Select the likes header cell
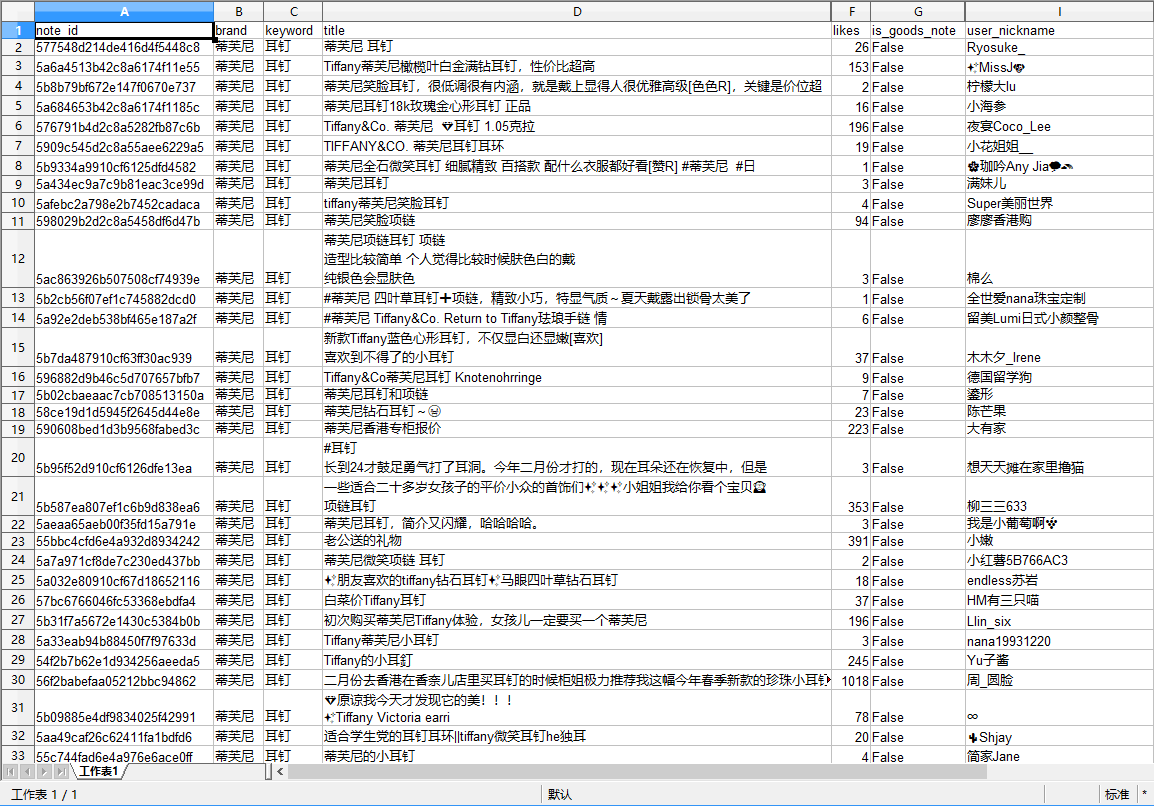Viewport: 1154px width, 806px height. point(851,30)
